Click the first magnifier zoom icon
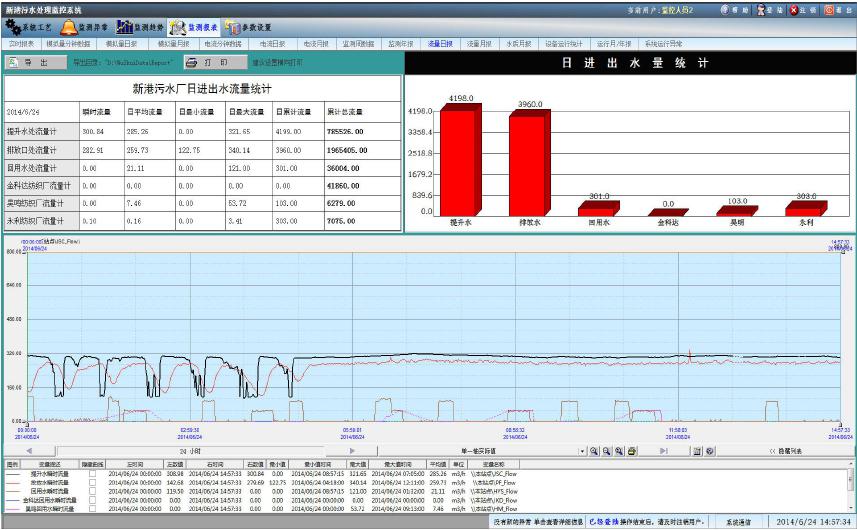The image size is (857, 530). [x=594, y=452]
